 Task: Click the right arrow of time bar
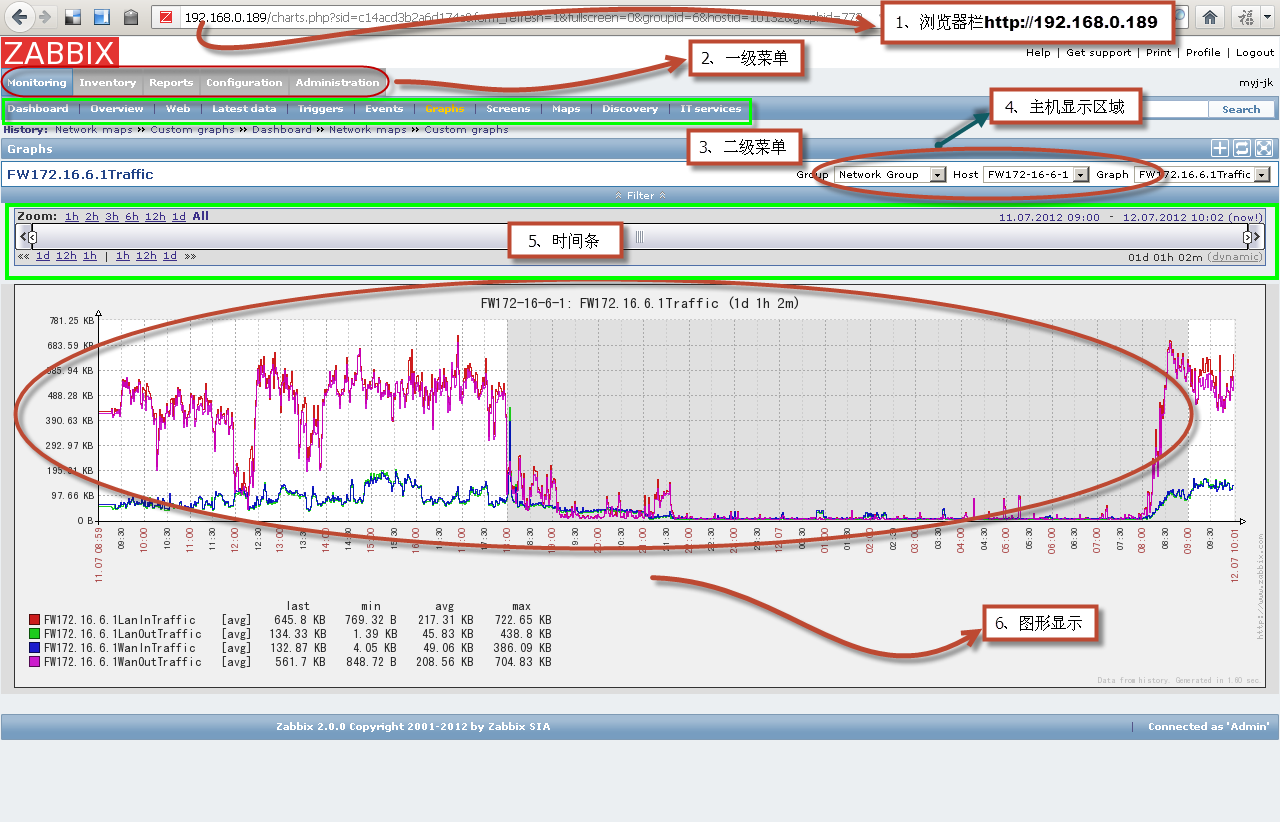[x=1257, y=237]
